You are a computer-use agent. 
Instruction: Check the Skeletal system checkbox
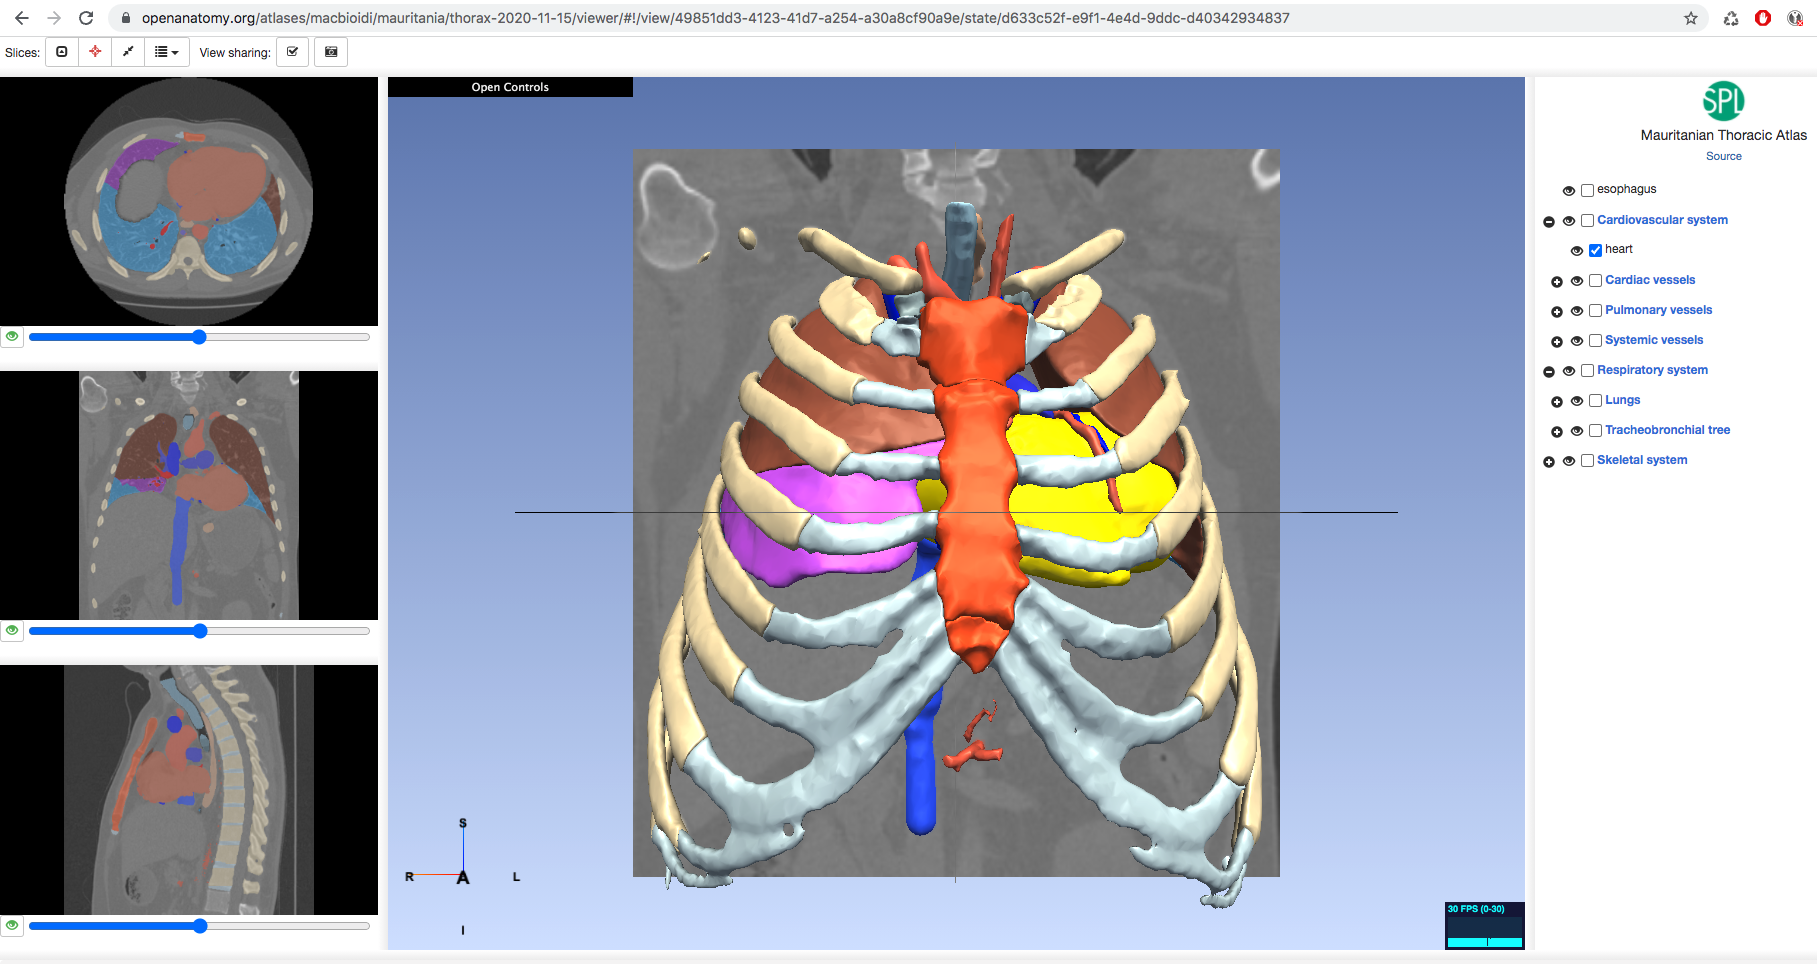click(1587, 461)
